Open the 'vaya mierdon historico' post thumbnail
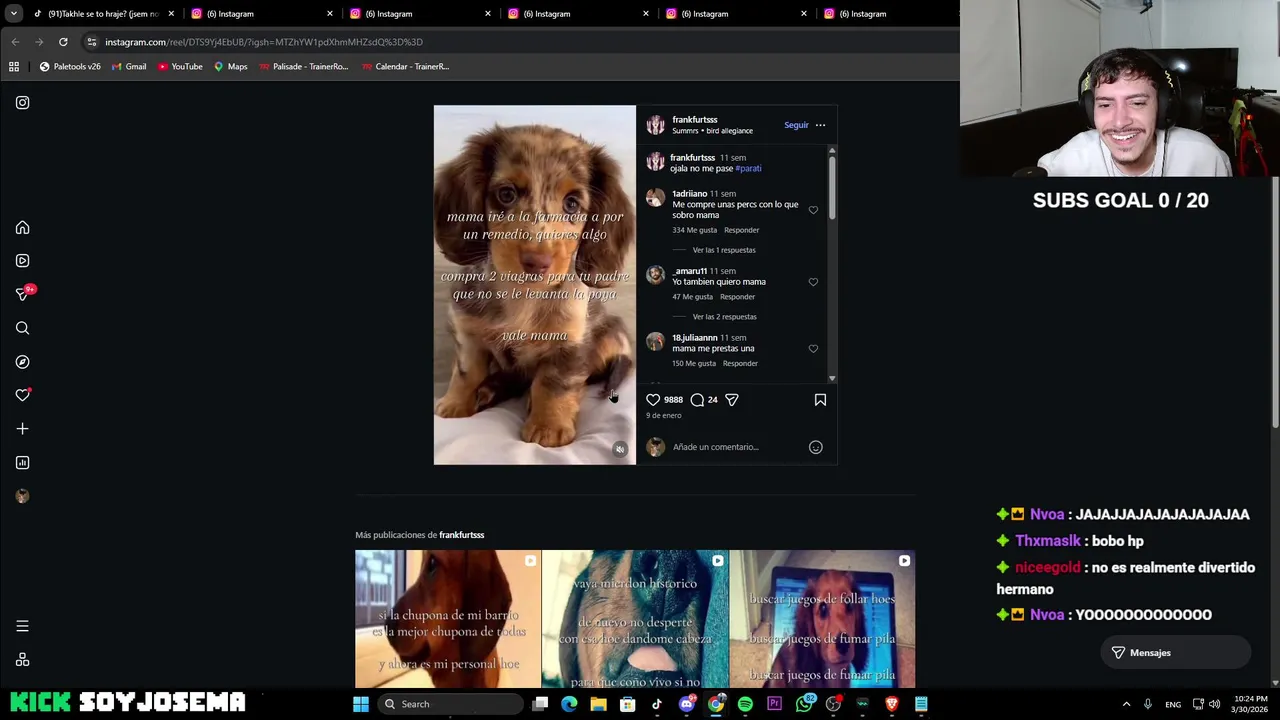The image size is (1280, 720). pyautogui.click(x=635, y=619)
